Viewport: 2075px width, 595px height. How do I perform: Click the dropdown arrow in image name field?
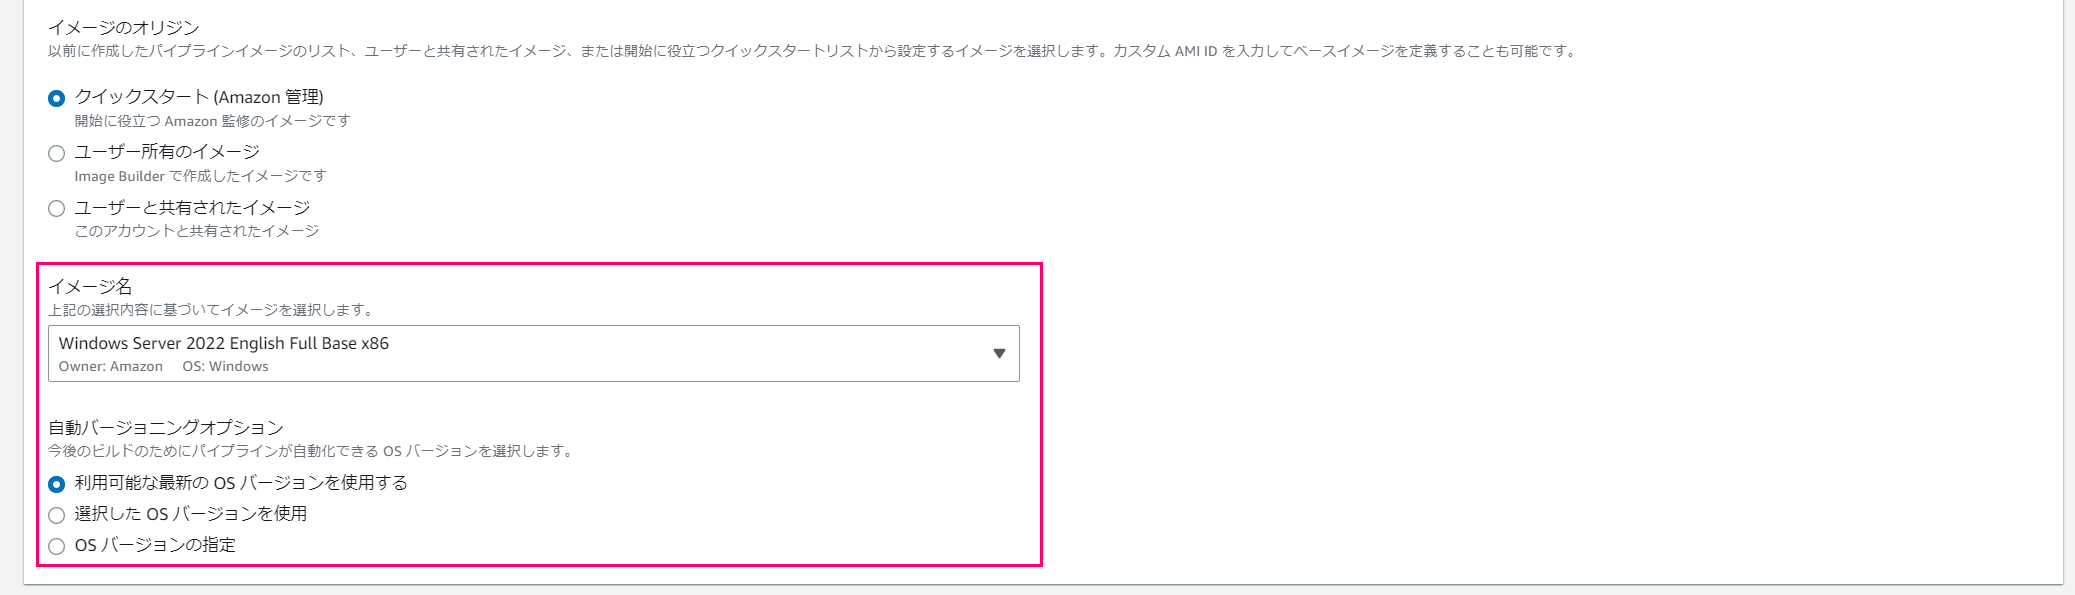click(x=998, y=353)
